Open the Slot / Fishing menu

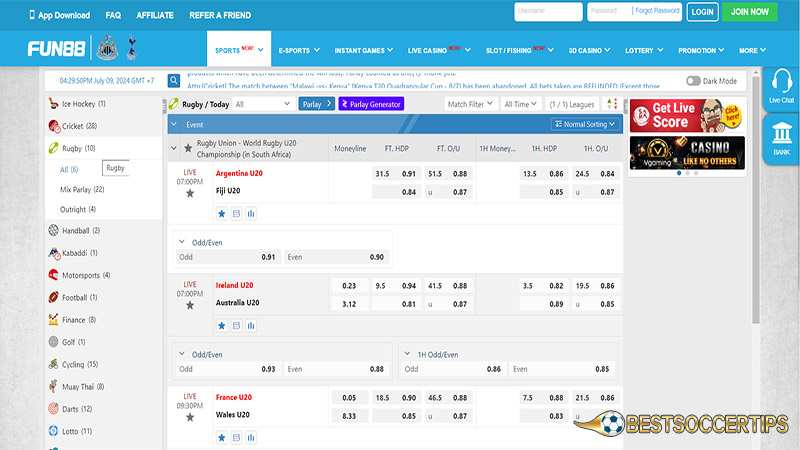tap(519, 50)
